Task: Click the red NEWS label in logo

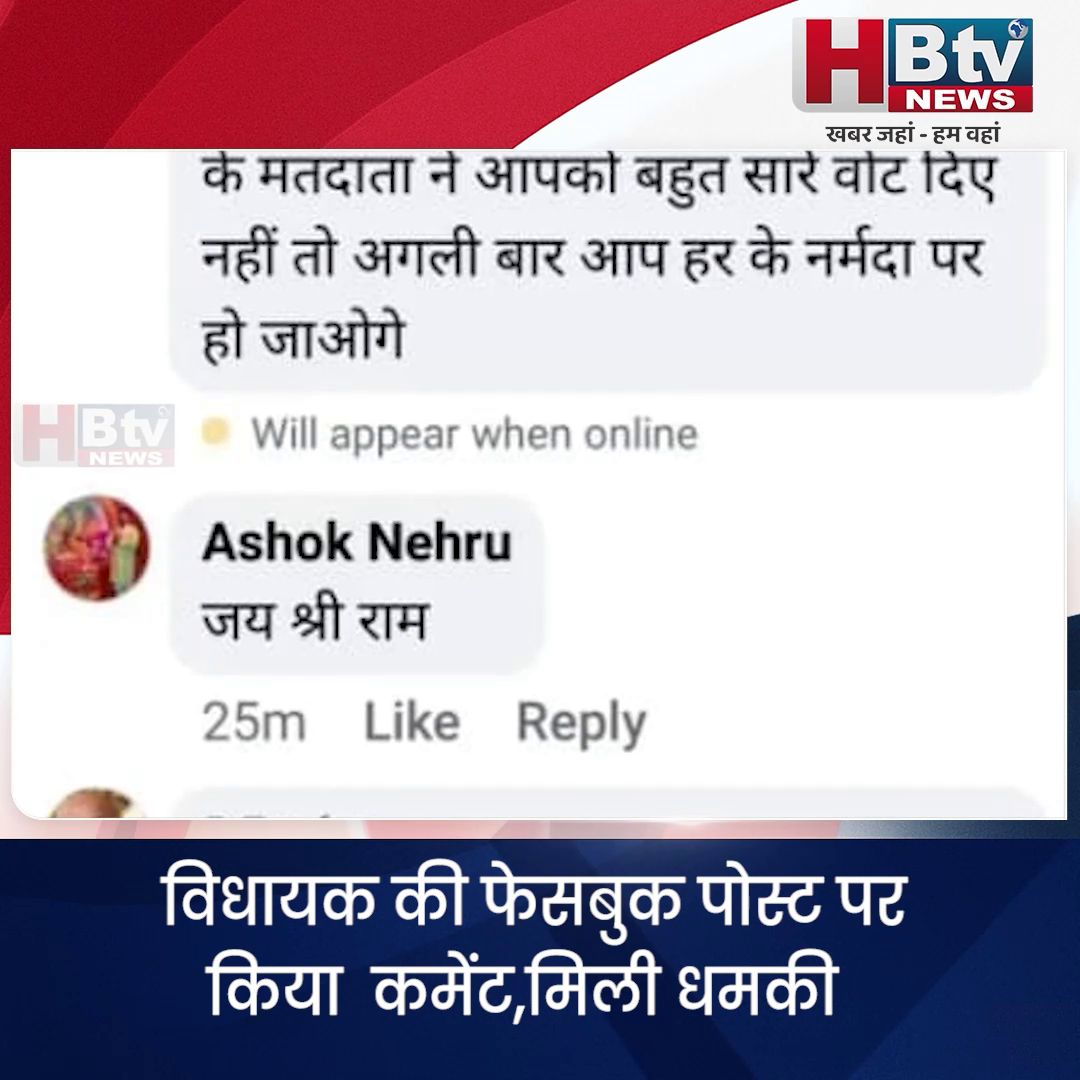Action: tap(960, 99)
